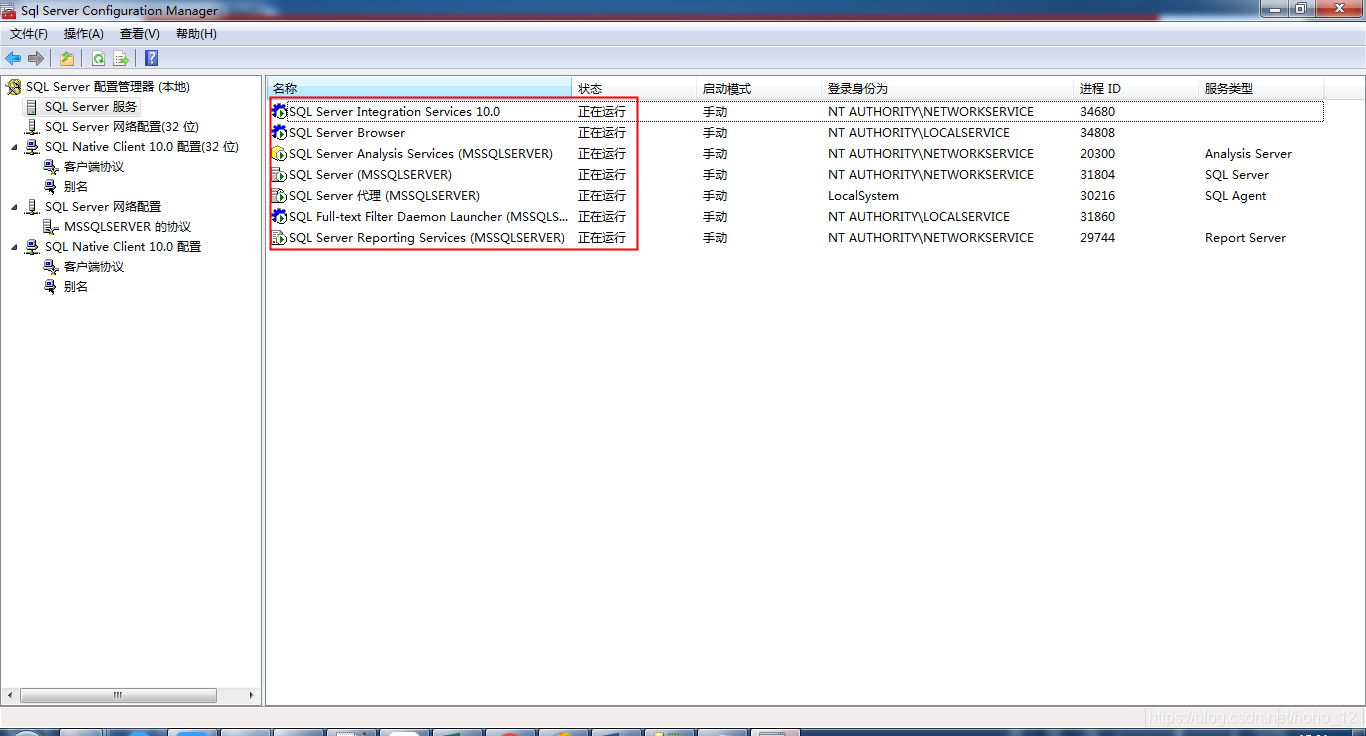Click the Full-text Filter Daemon Launcher icon
Screen dimensions: 1366x736
tap(280, 217)
